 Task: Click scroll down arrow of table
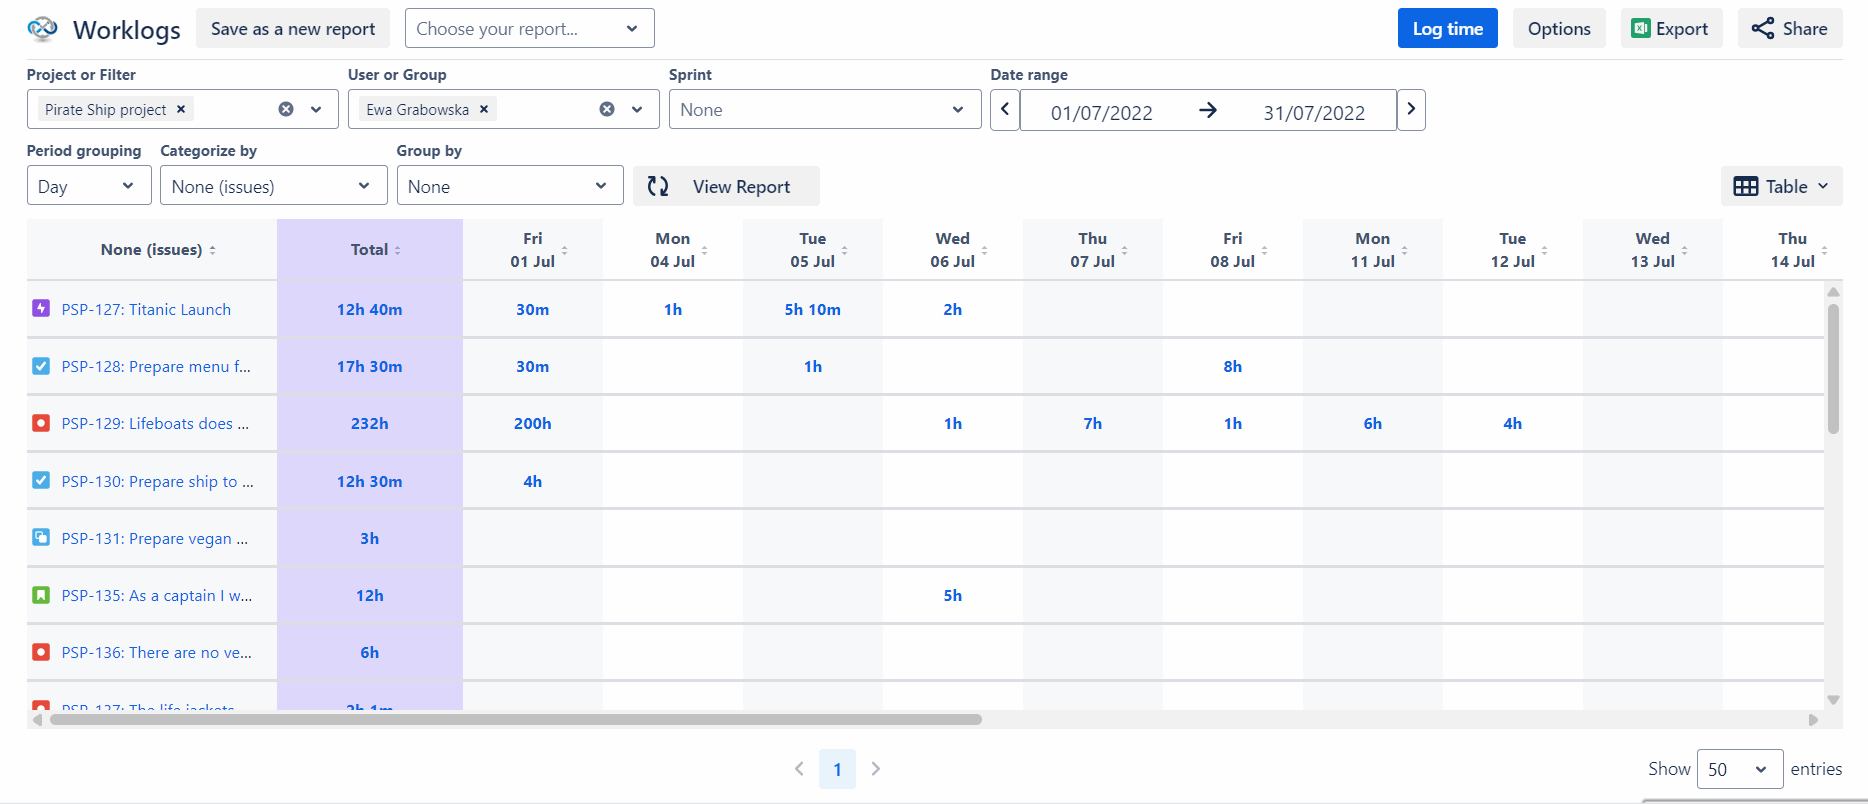click(x=1833, y=700)
